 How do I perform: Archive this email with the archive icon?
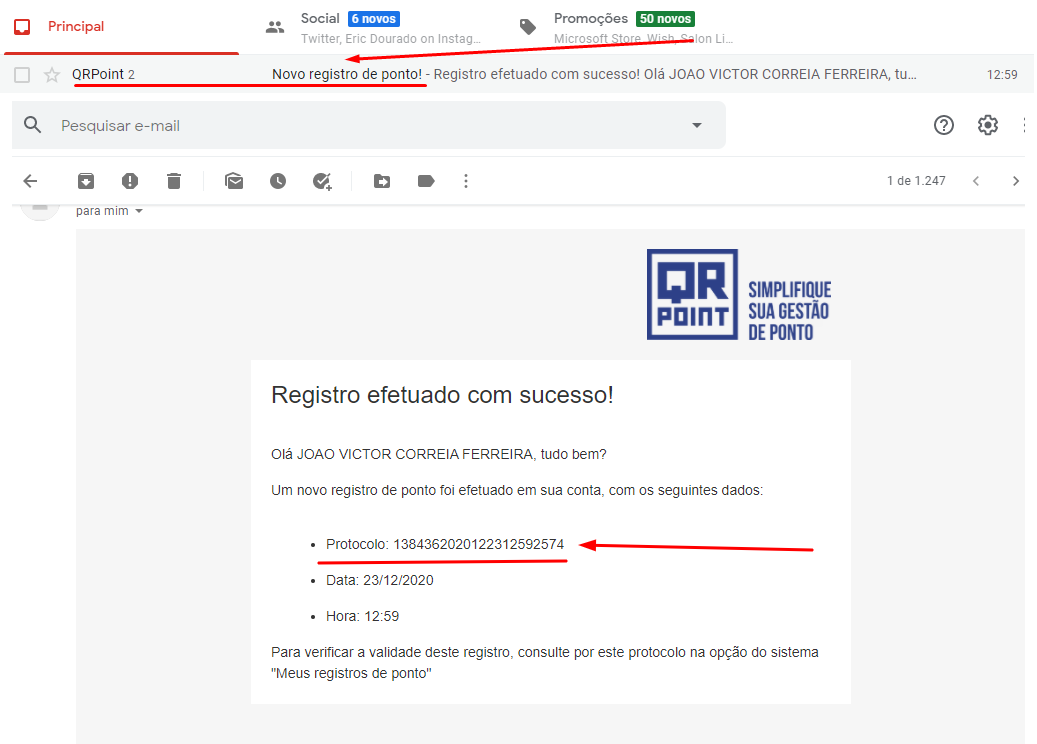(x=86, y=181)
